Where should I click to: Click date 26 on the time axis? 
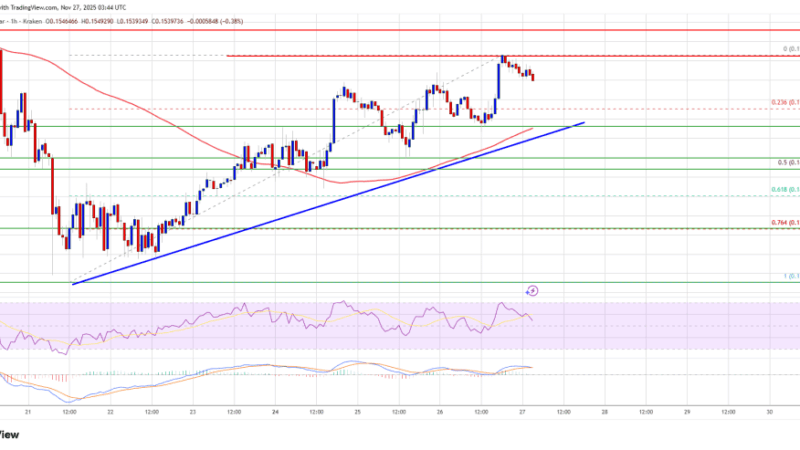pos(440,412)
